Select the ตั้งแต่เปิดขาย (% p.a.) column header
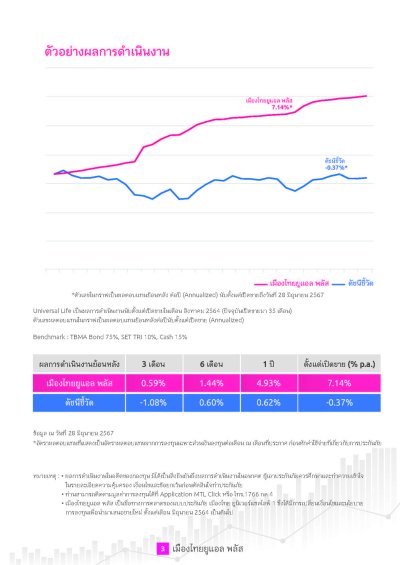 (339, 364)
